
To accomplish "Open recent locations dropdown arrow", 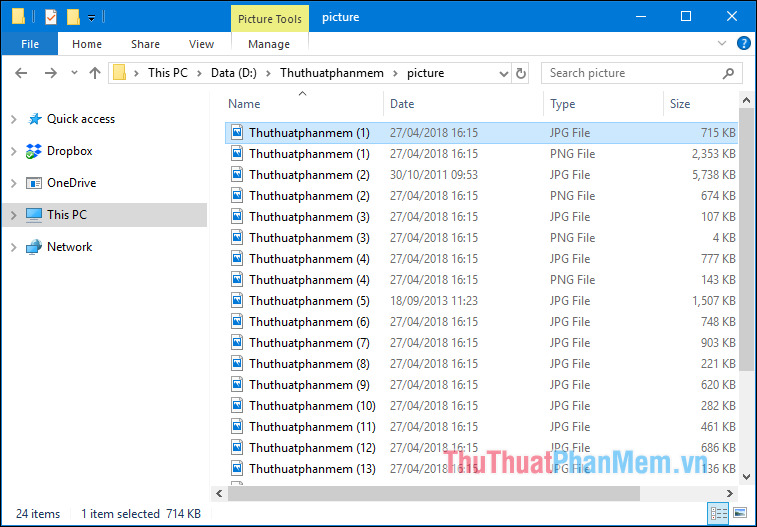I will coord(74,73).
